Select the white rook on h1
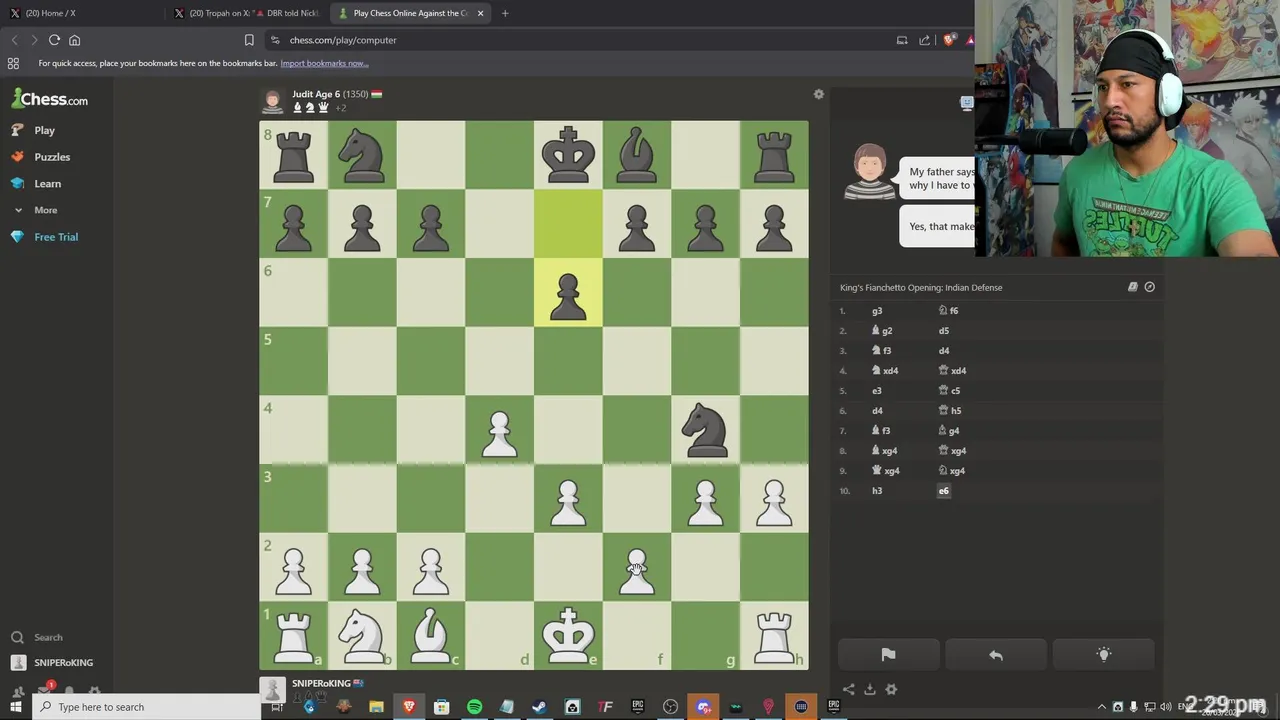1280x720 pixels. [774, 635]
